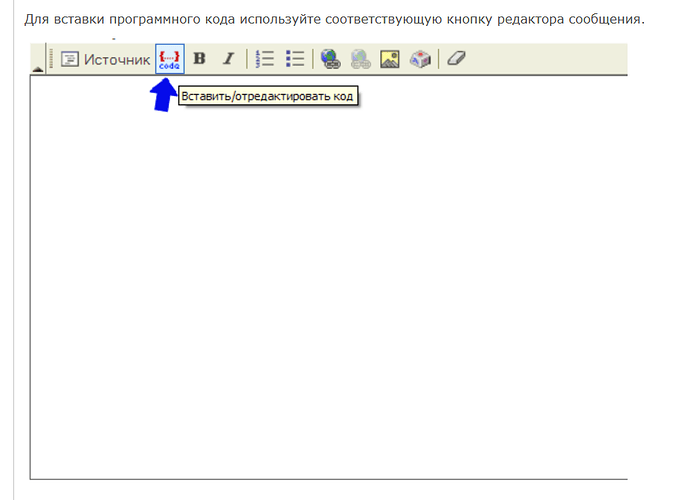
Task: Switch to Источник source view
Action: (105, 59)
